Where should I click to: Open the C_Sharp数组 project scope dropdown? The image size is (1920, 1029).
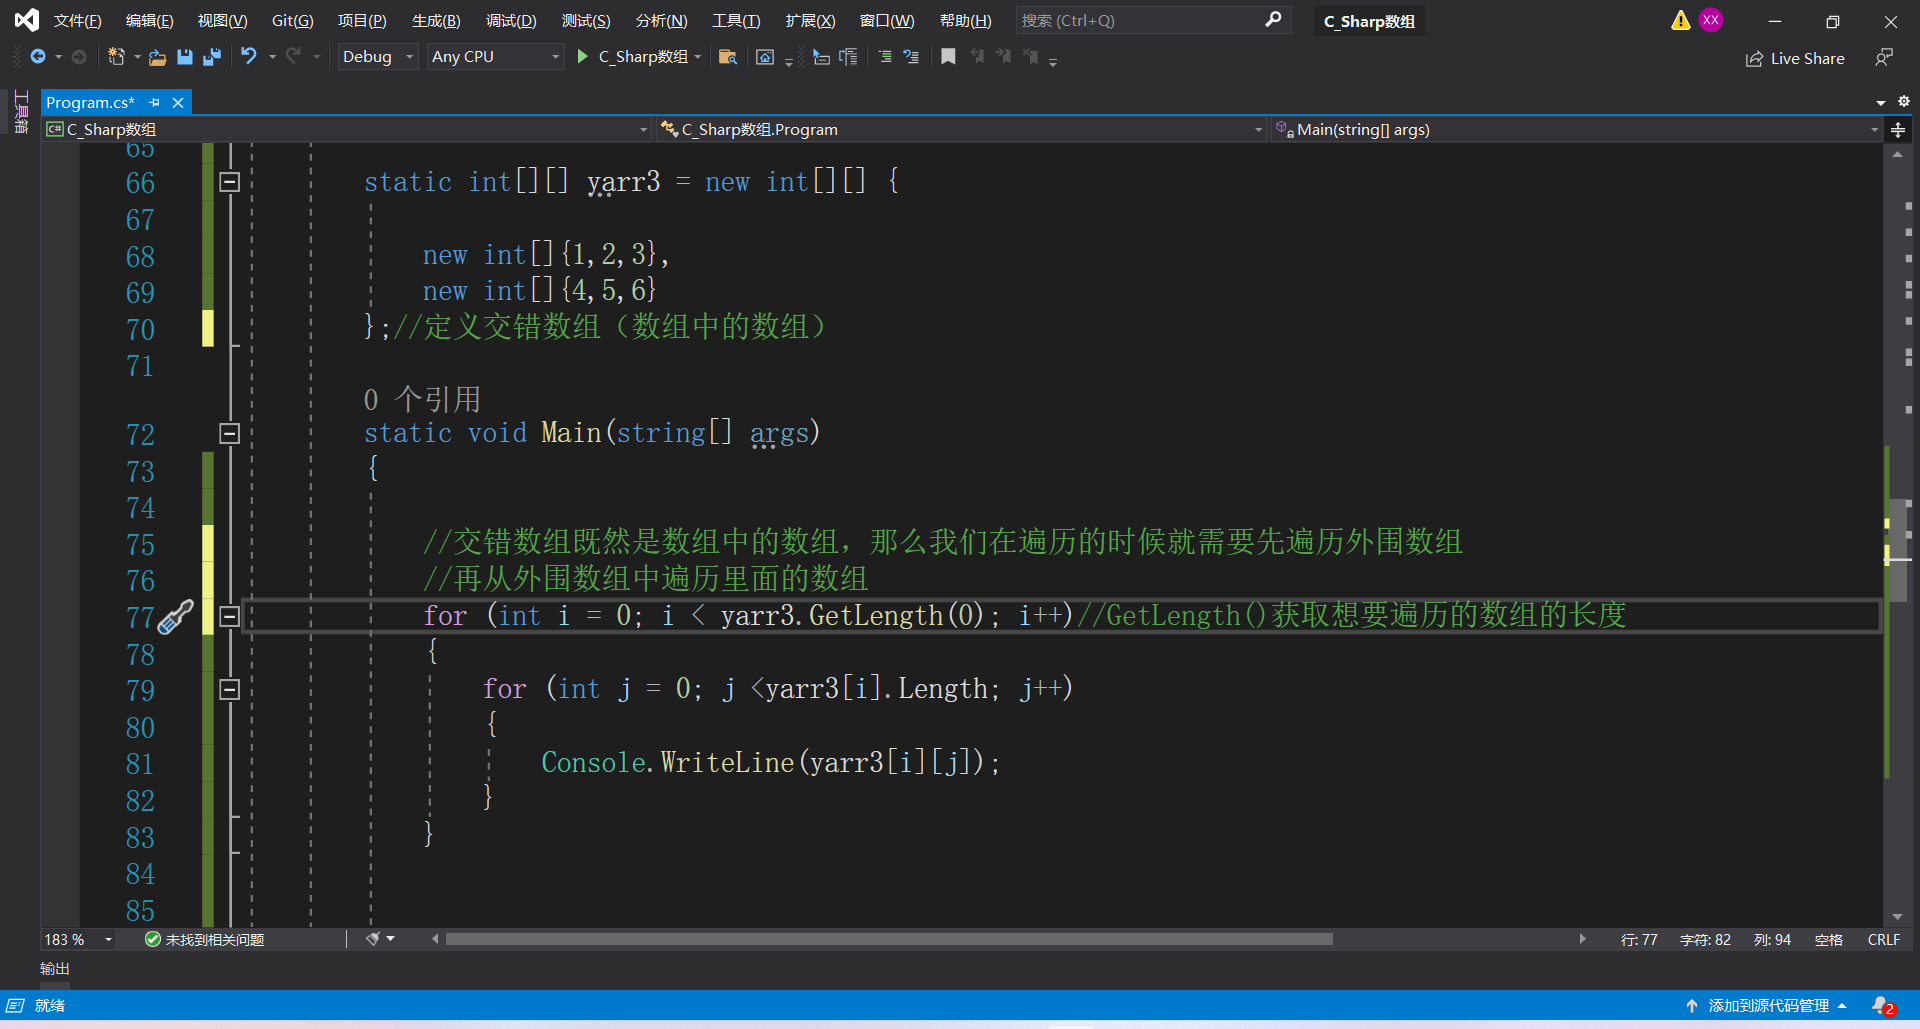(x=348, y=130)
